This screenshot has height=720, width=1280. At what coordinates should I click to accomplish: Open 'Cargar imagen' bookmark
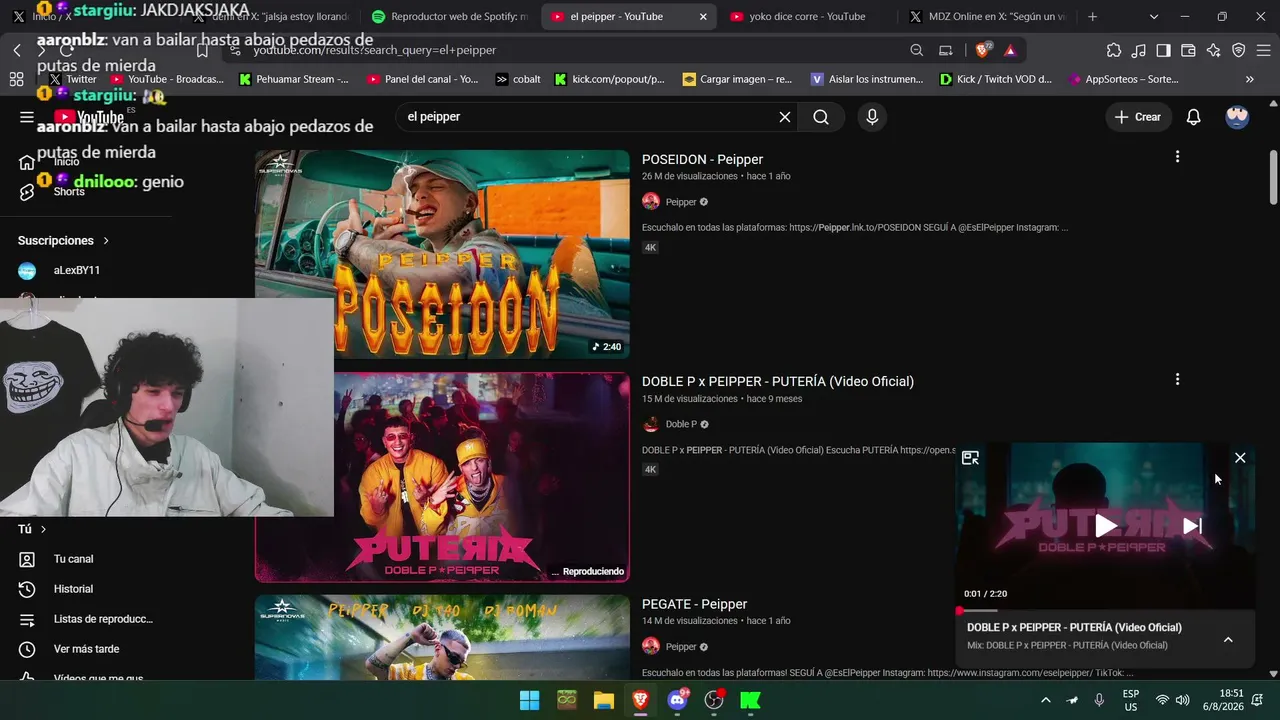(x=737, y=79)
